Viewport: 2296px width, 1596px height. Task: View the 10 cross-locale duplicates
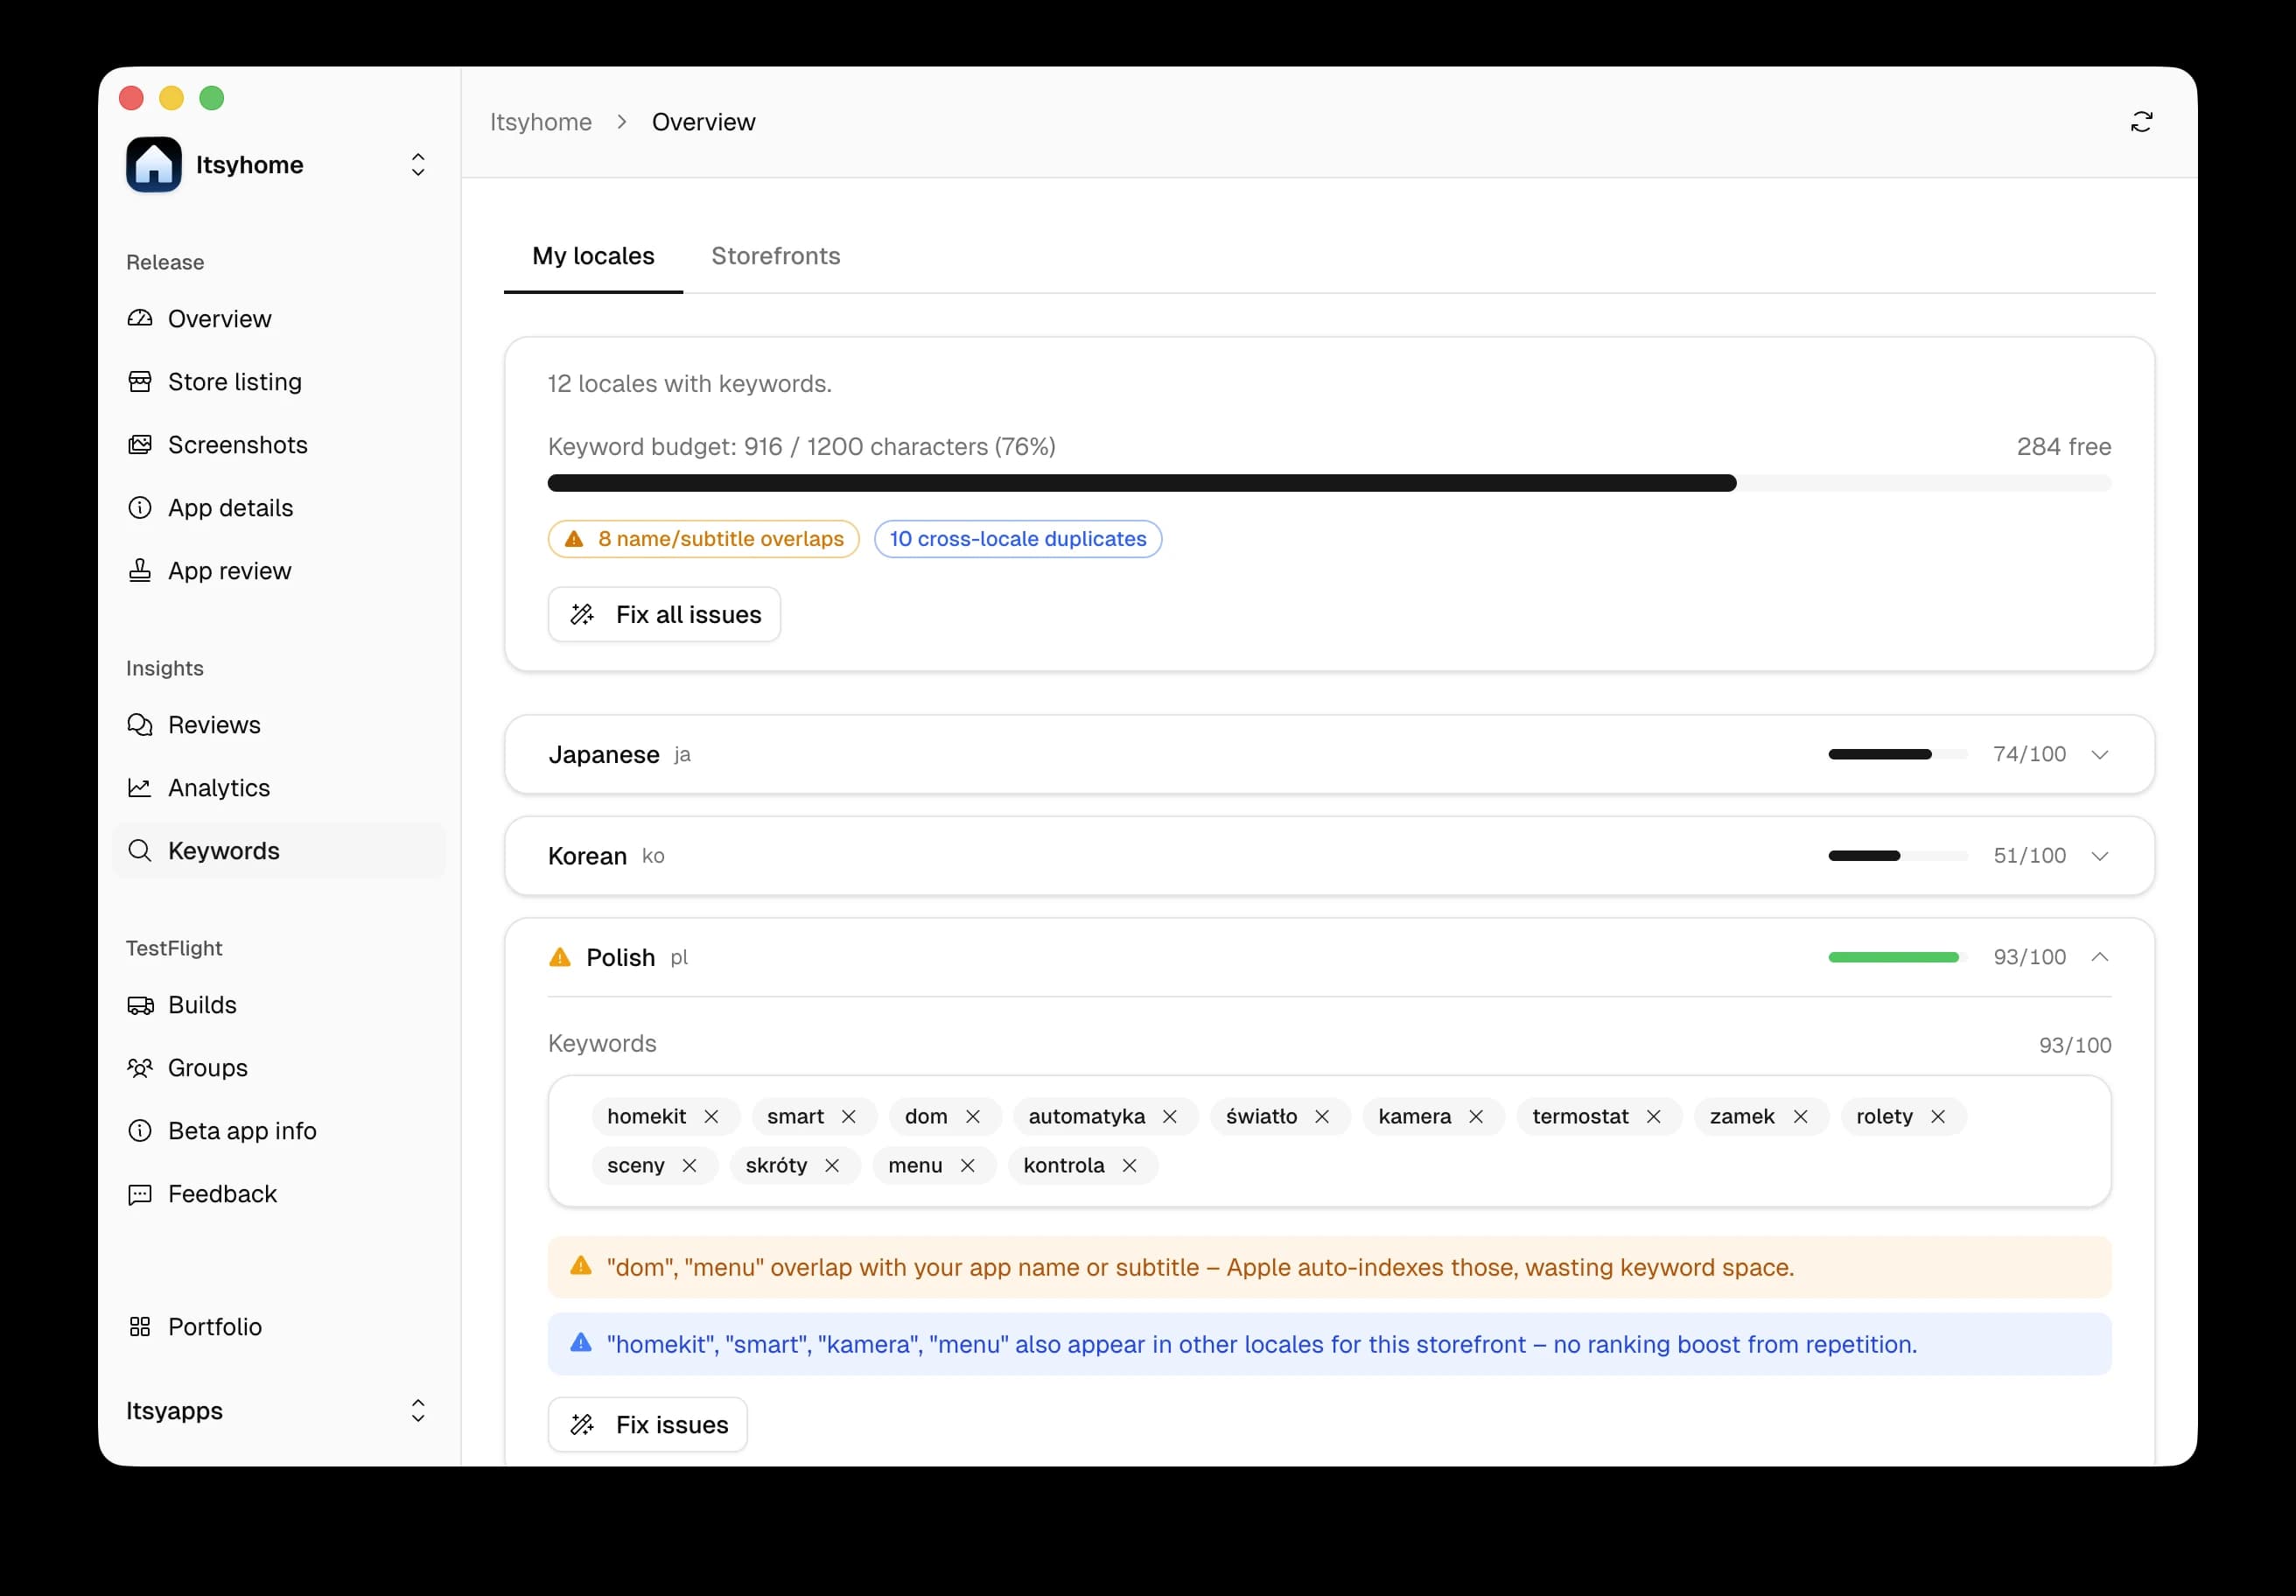[x=1017, y=538]
